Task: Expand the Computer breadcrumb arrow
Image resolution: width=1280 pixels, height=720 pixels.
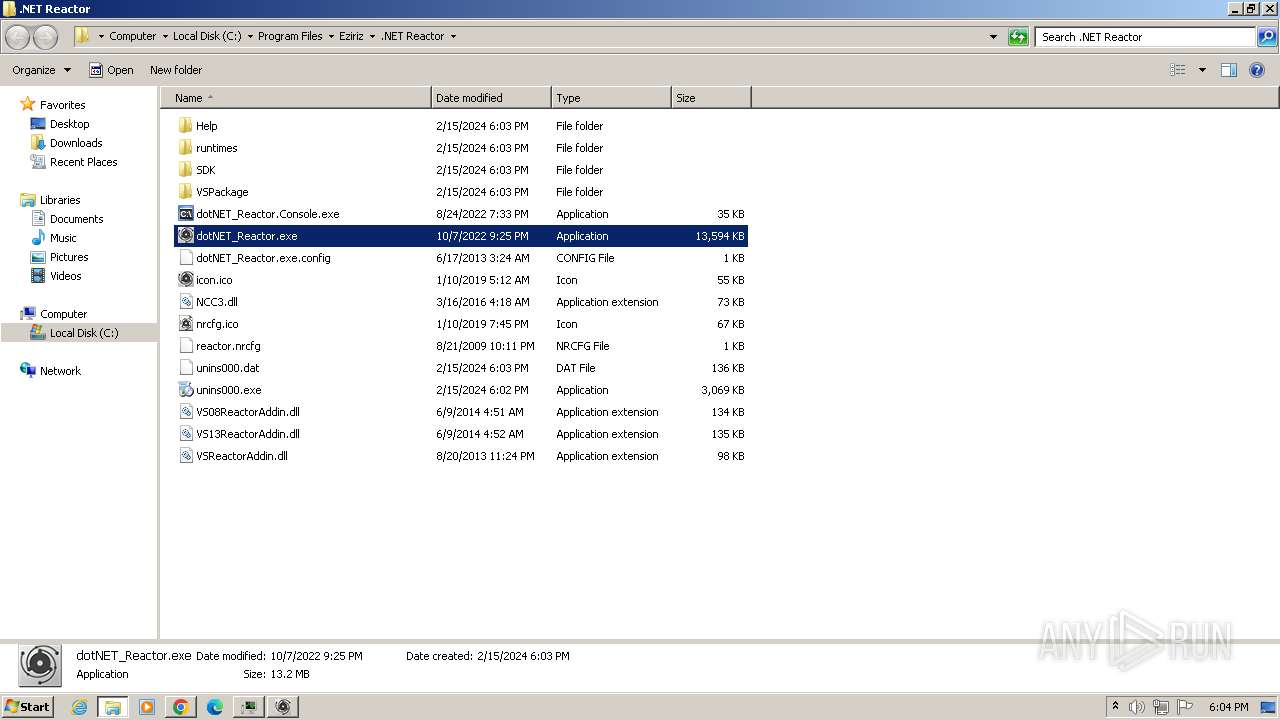Action: point(165,37)
